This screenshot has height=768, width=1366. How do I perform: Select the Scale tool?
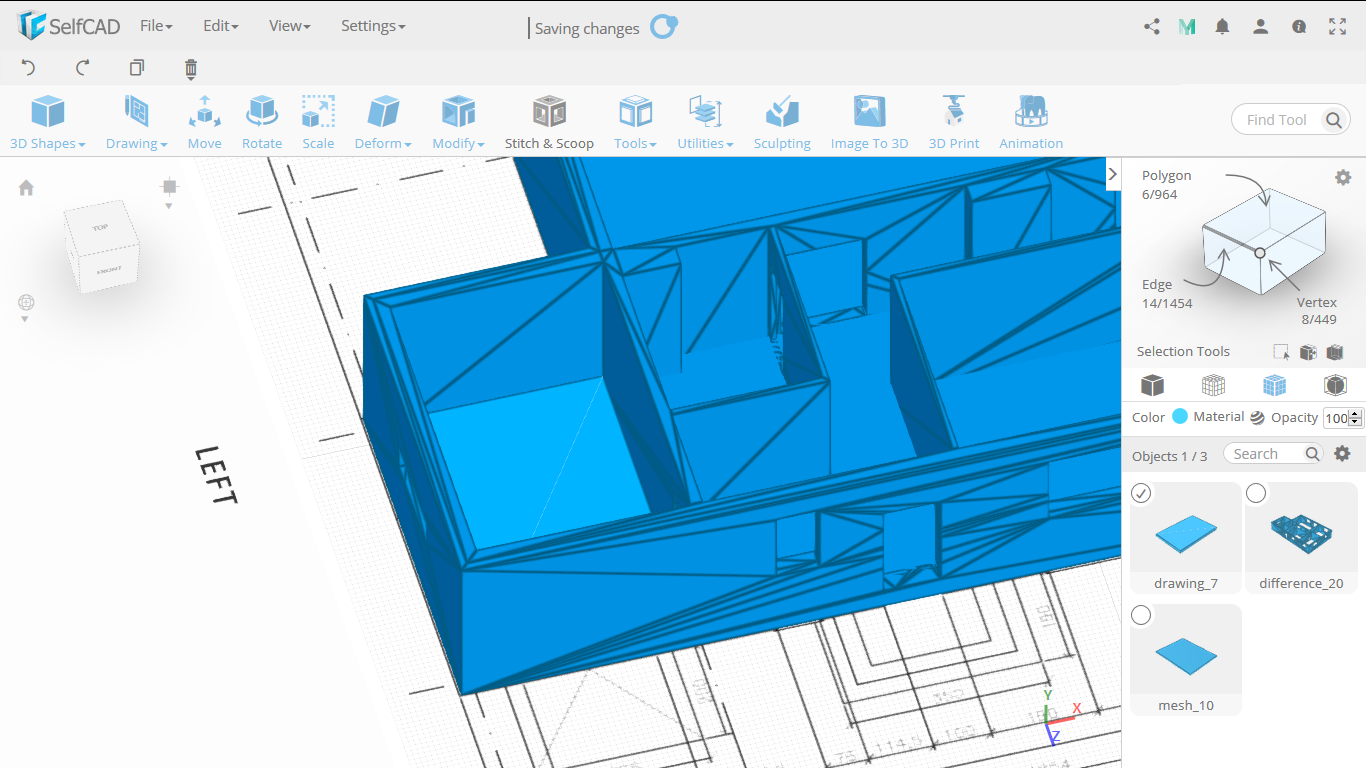point(318,122)
